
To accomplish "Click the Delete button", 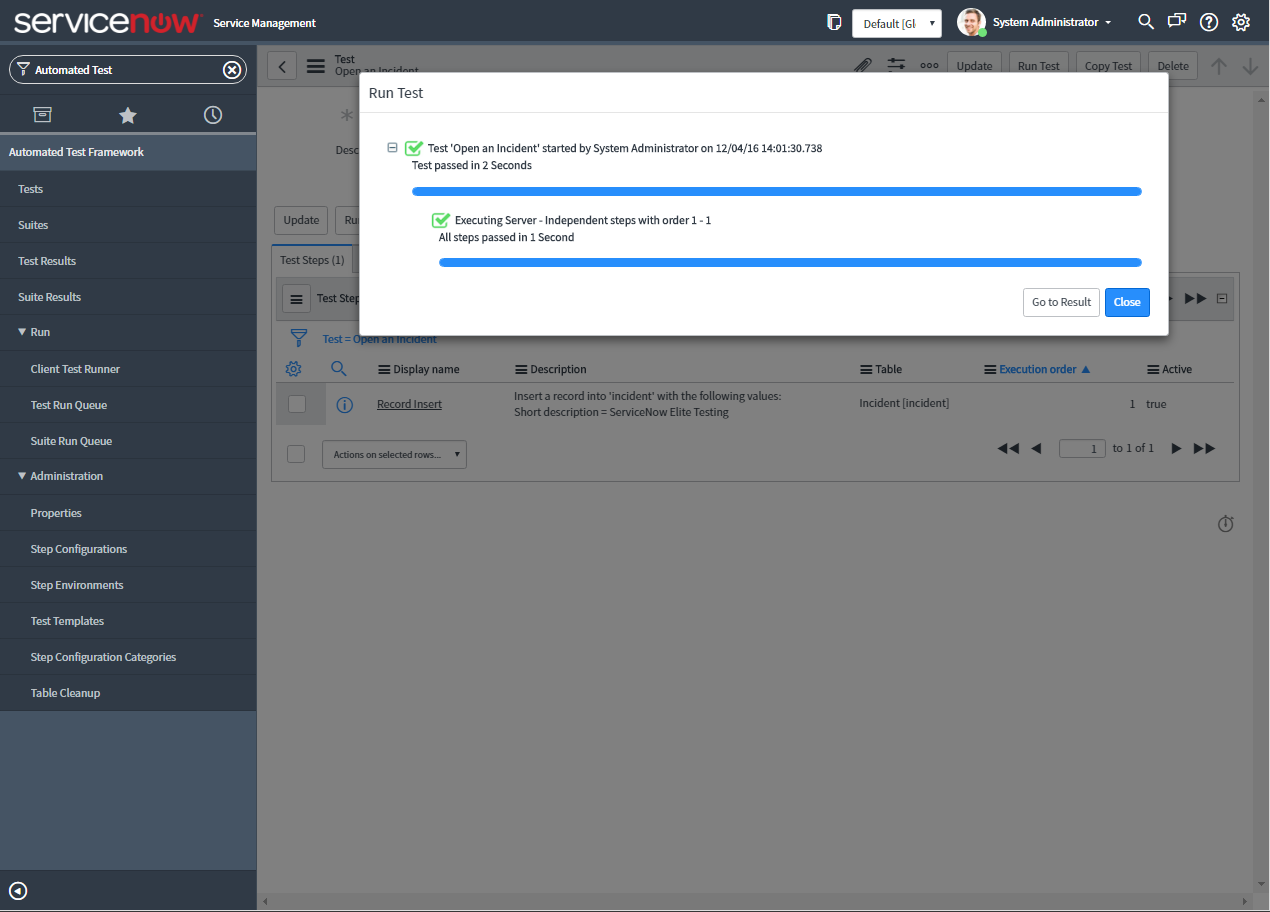I will pos(1173,66).
